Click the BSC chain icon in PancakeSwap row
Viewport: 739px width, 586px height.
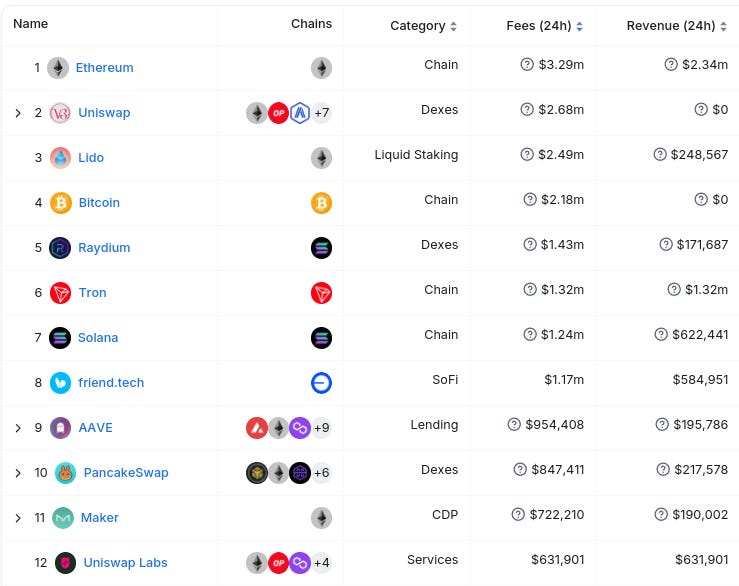[x=257, y=473]
